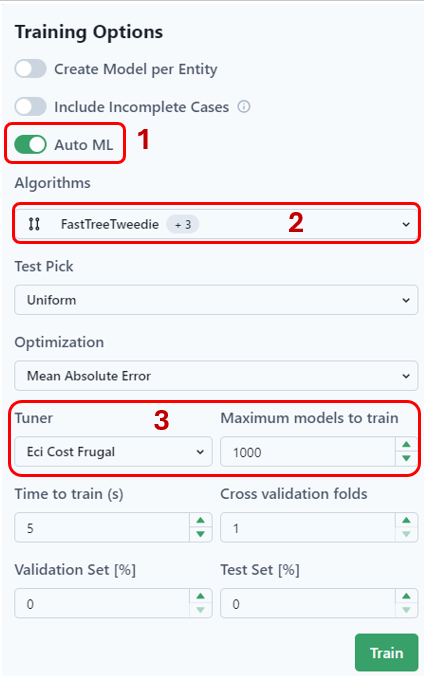Click the Time to train input field
Image resolution: width=424 pixels, height=676 pixels.
click(102, 528)
